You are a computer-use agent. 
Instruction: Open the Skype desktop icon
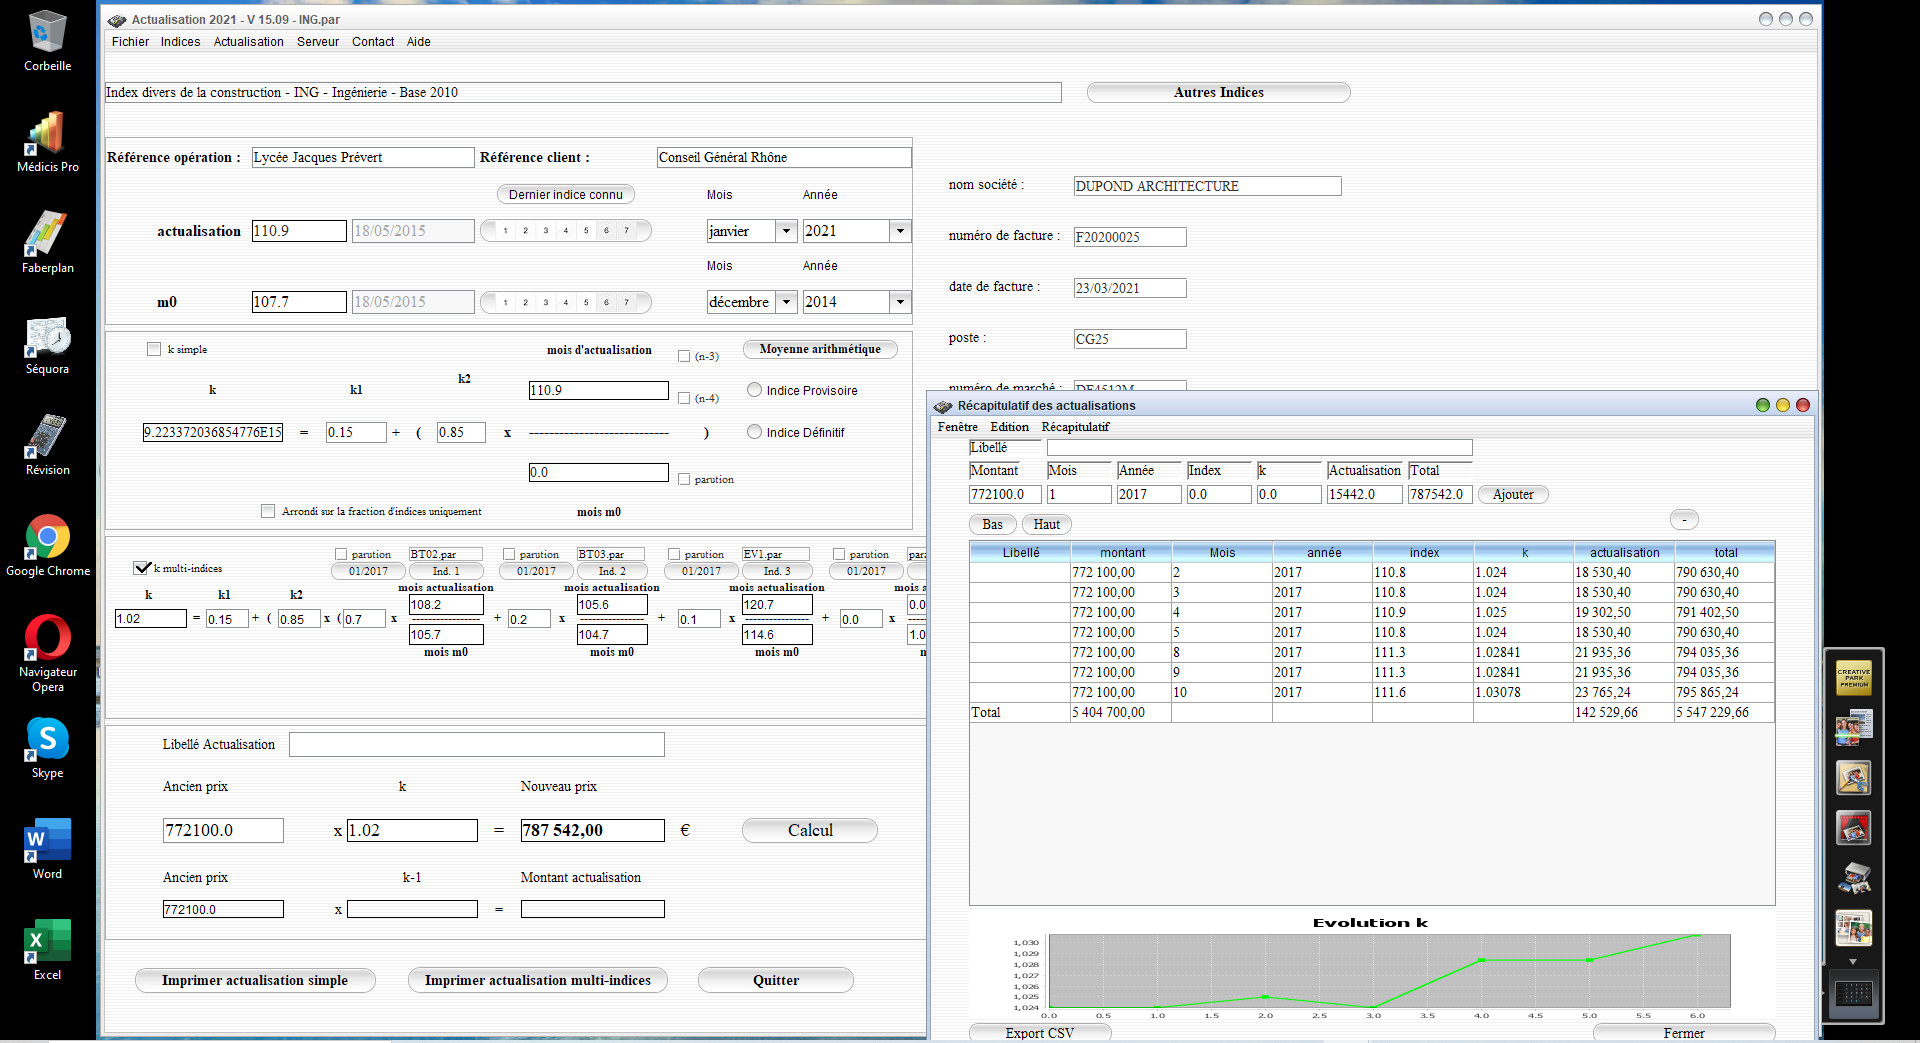click(47, 746)
